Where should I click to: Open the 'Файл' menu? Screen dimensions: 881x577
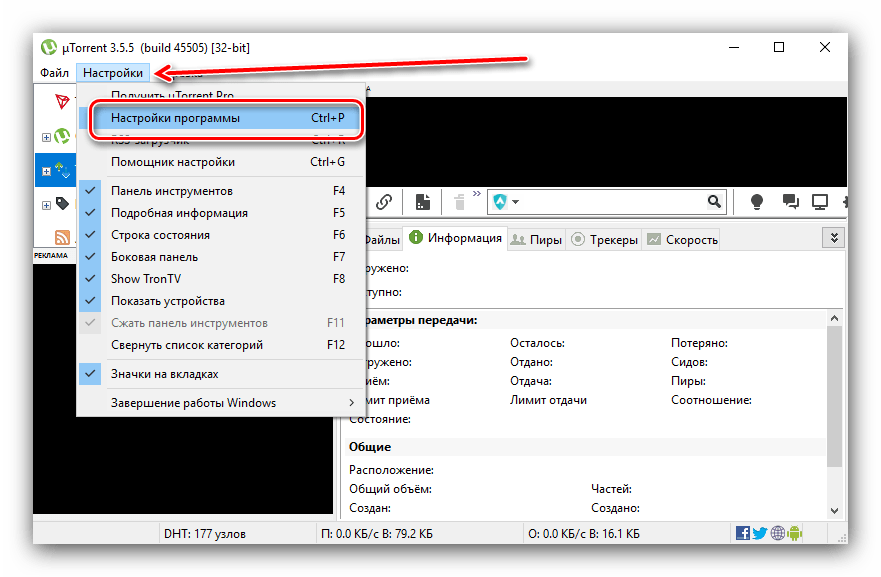tap(55, 73)
